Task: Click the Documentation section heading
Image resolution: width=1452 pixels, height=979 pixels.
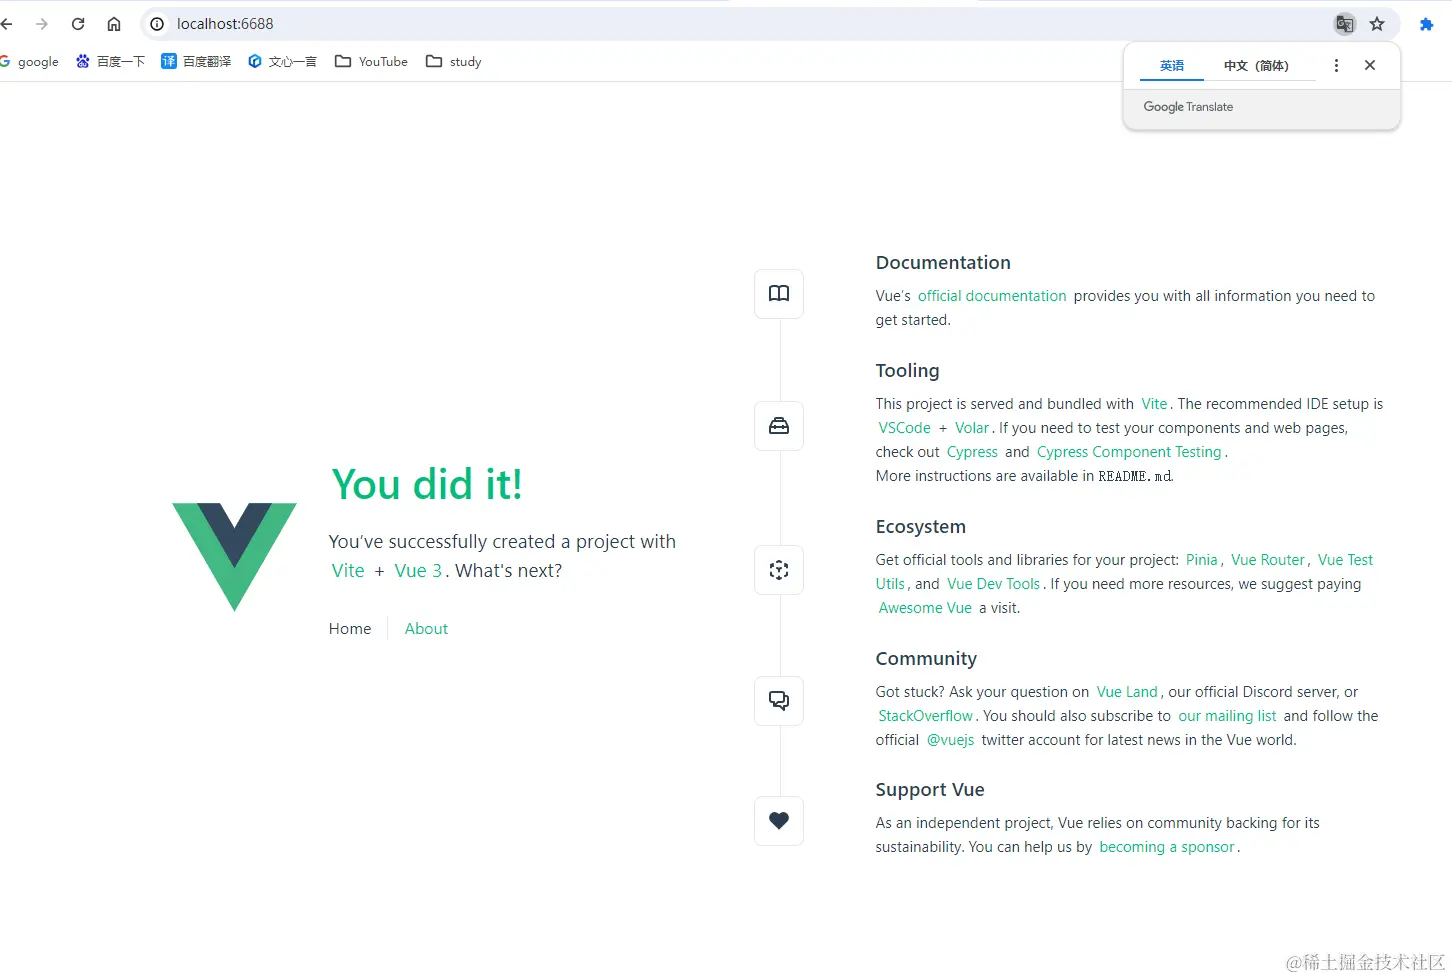Action: click(943, 263)
